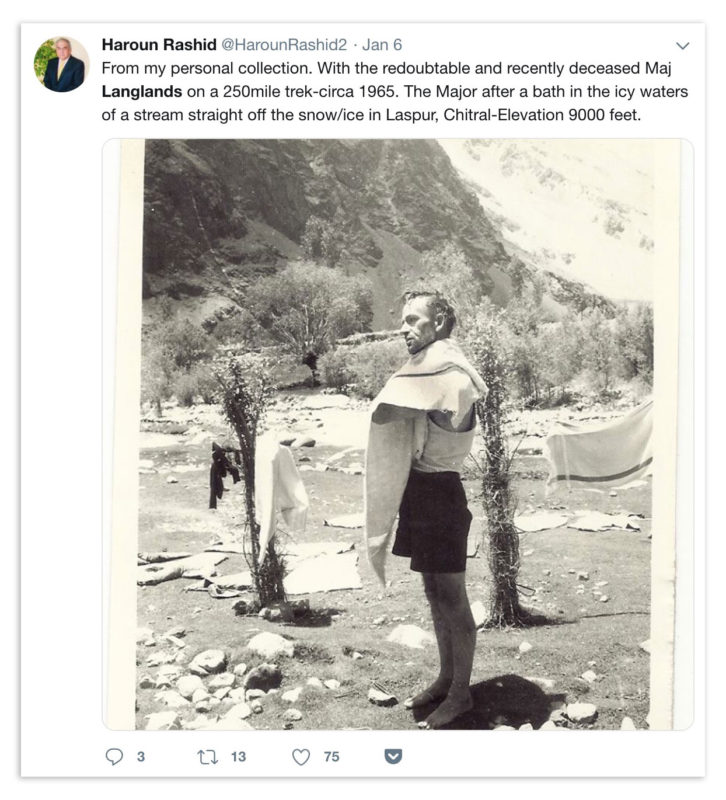Image resolution: width=726 pixels, height=800 pixels.
Task: Click the bold word Langlands
Action: point(142,92)
